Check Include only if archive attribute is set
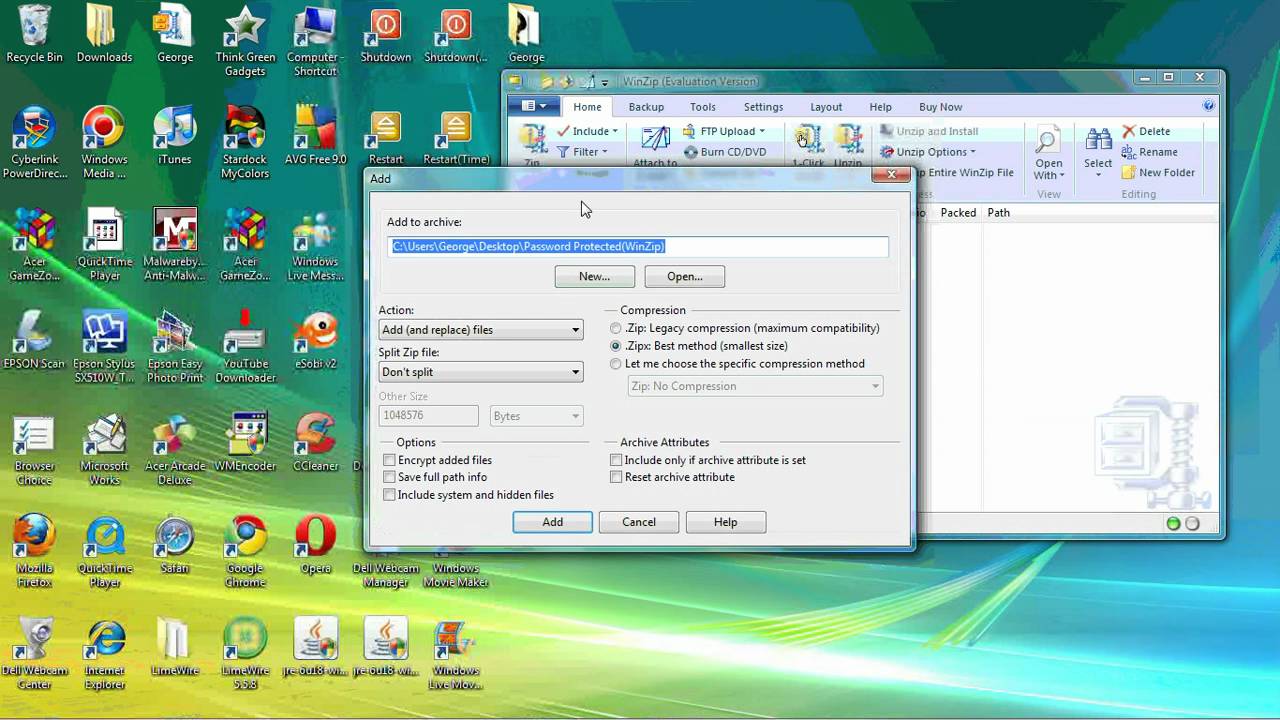Image resolution: width=1280 pixels, height=720 pixels. tap(616, 460)
